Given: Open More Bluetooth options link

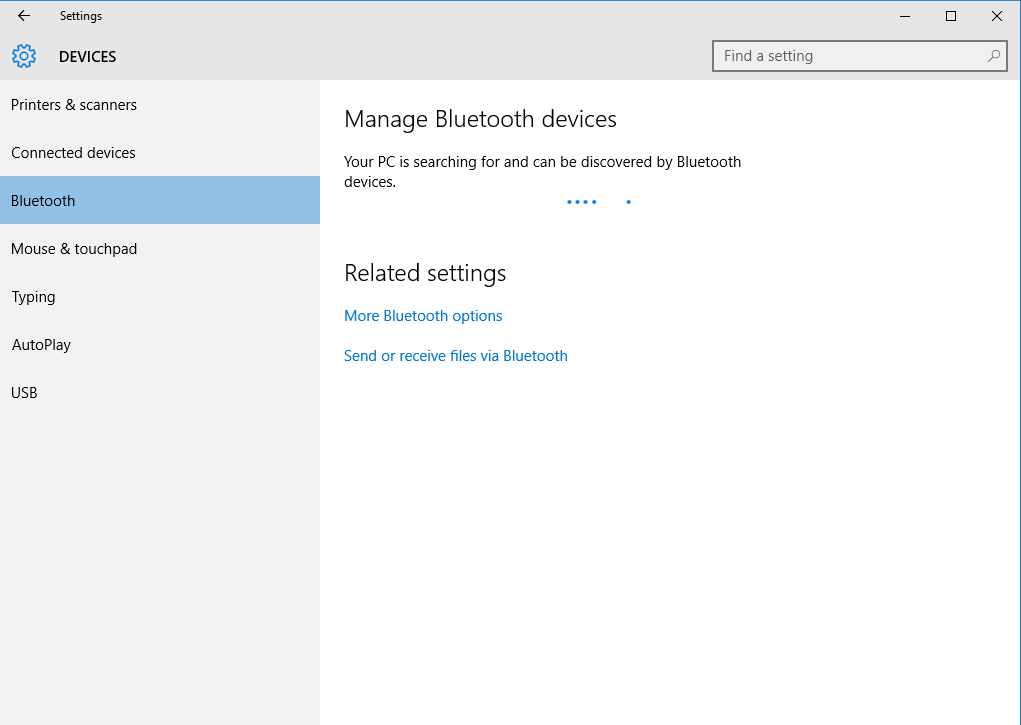Looking at the screenshot, I should coord(423,316).
